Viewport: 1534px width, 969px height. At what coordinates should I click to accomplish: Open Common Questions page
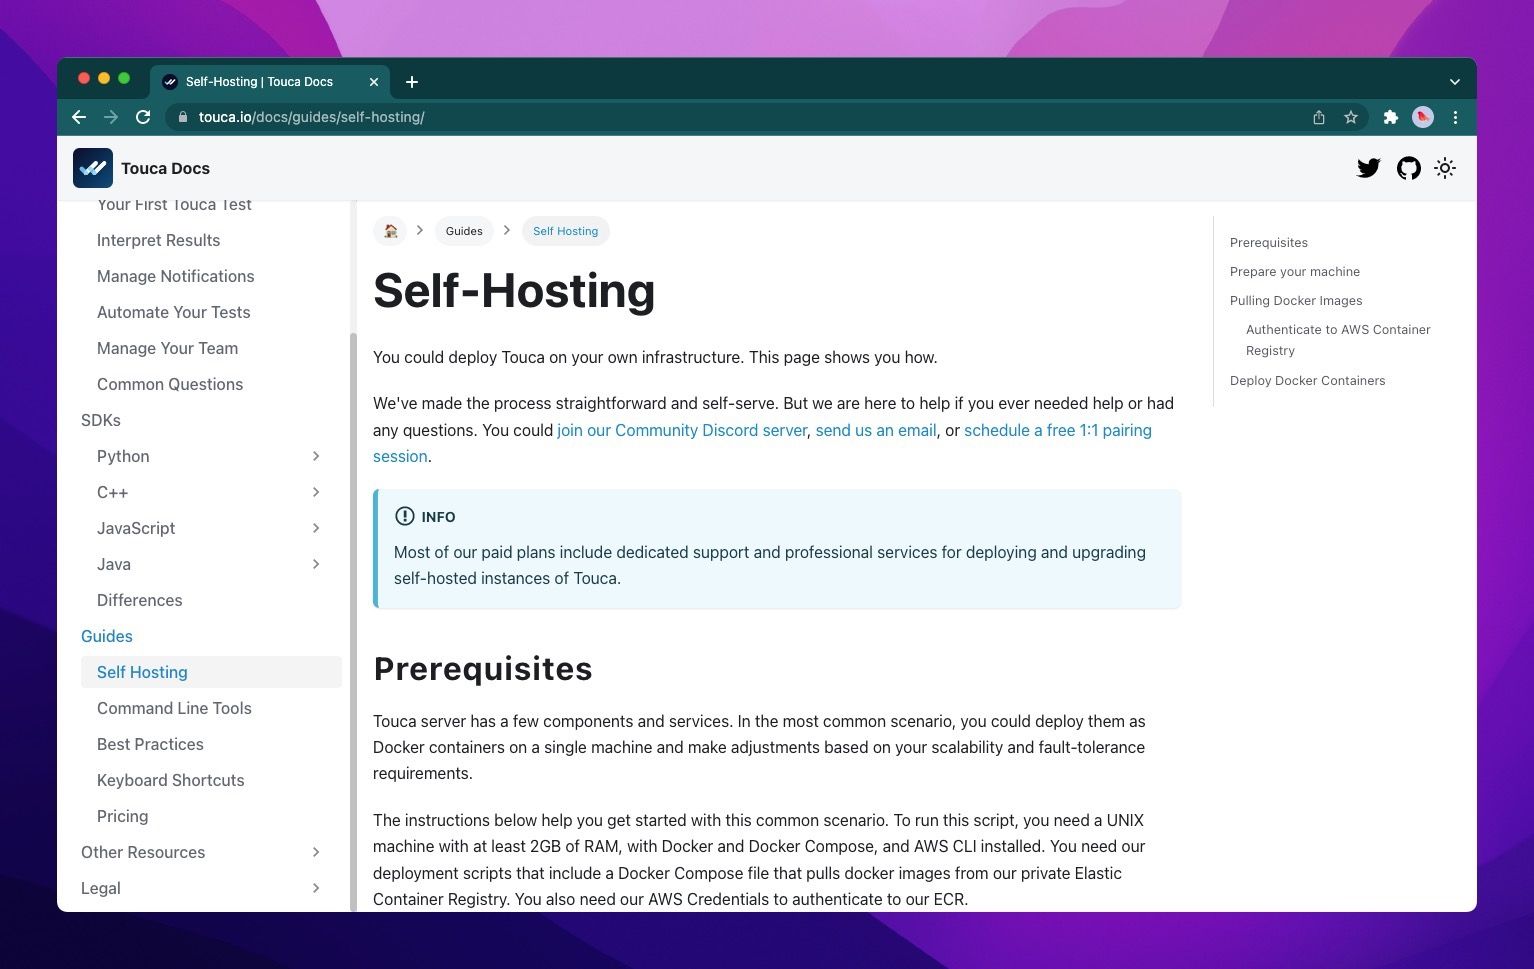169,384
